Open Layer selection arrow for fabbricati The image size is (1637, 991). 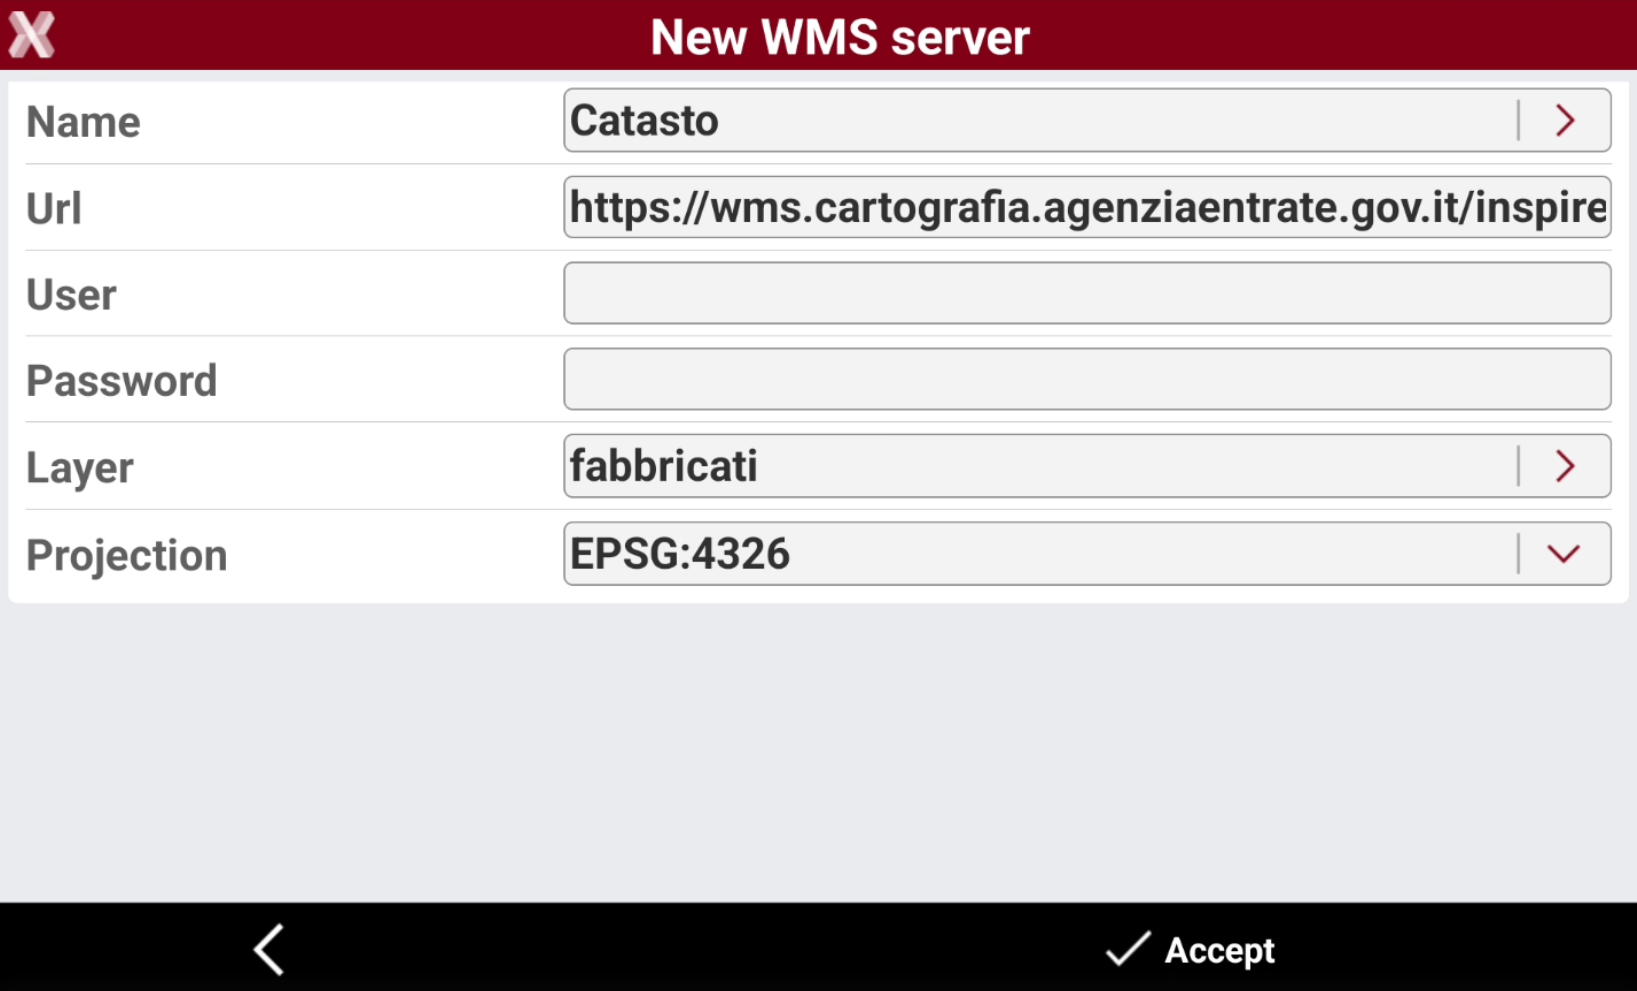click(1565, 466)
